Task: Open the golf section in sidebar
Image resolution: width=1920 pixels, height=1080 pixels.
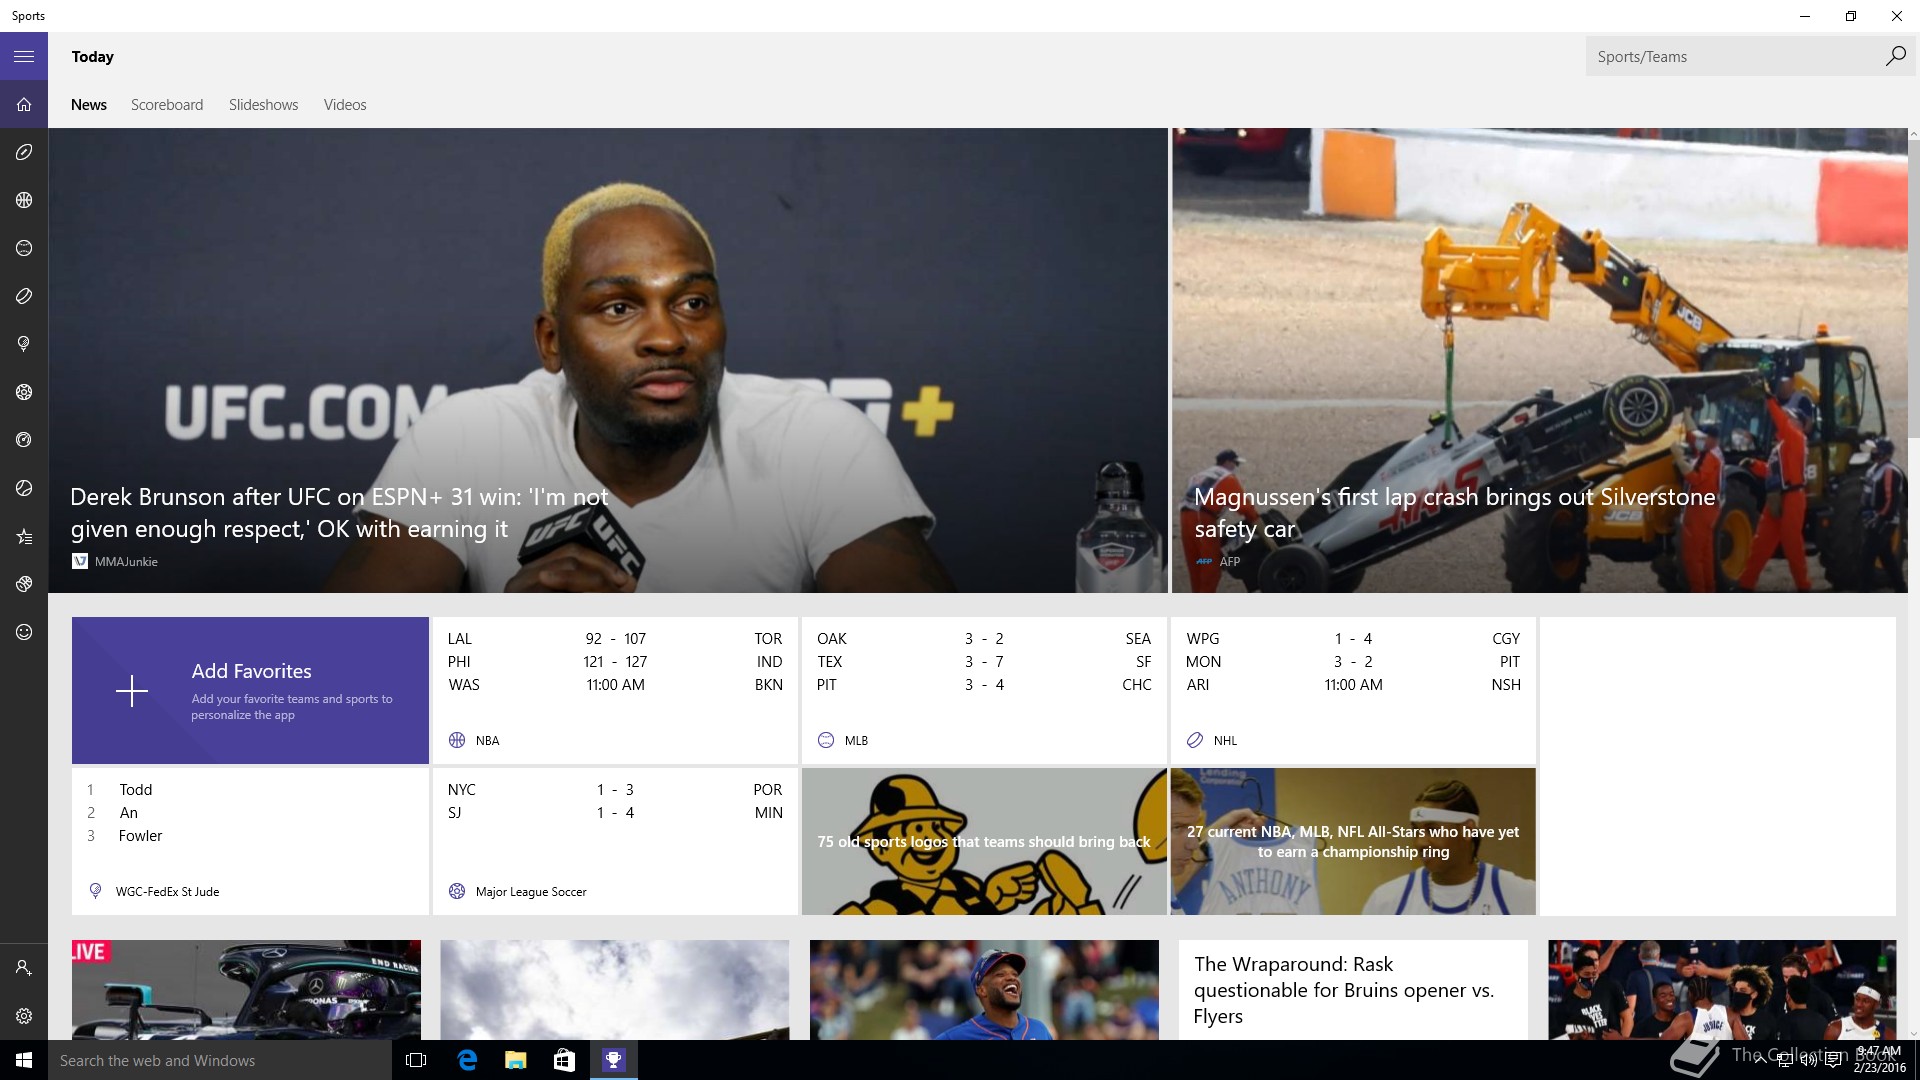Action: 24,344
